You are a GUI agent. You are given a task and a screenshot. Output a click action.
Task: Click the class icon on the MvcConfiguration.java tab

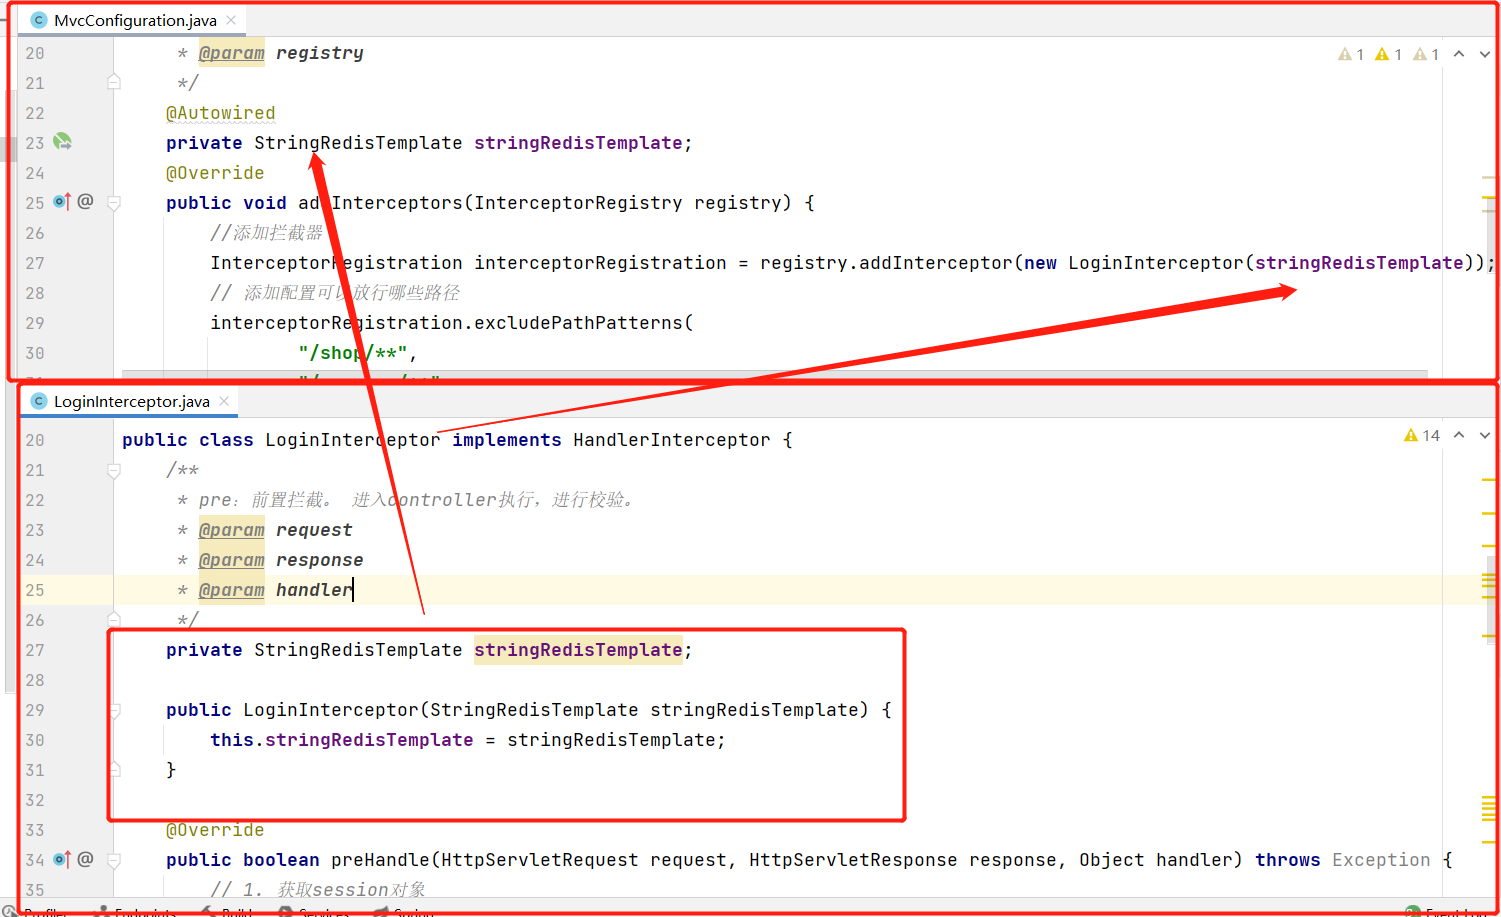pos(39,20)
